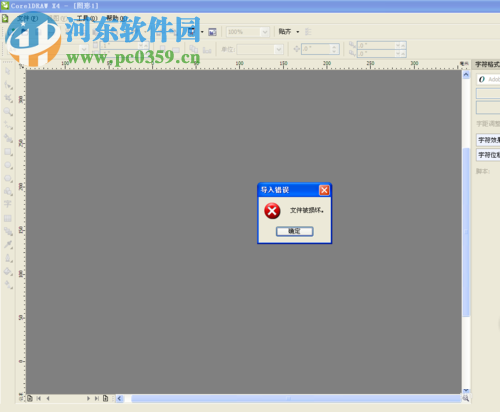Viewport: 500px width, 412px height.
Task: Select the Zoom tool in the toolbox
Action: pos(8,112)
